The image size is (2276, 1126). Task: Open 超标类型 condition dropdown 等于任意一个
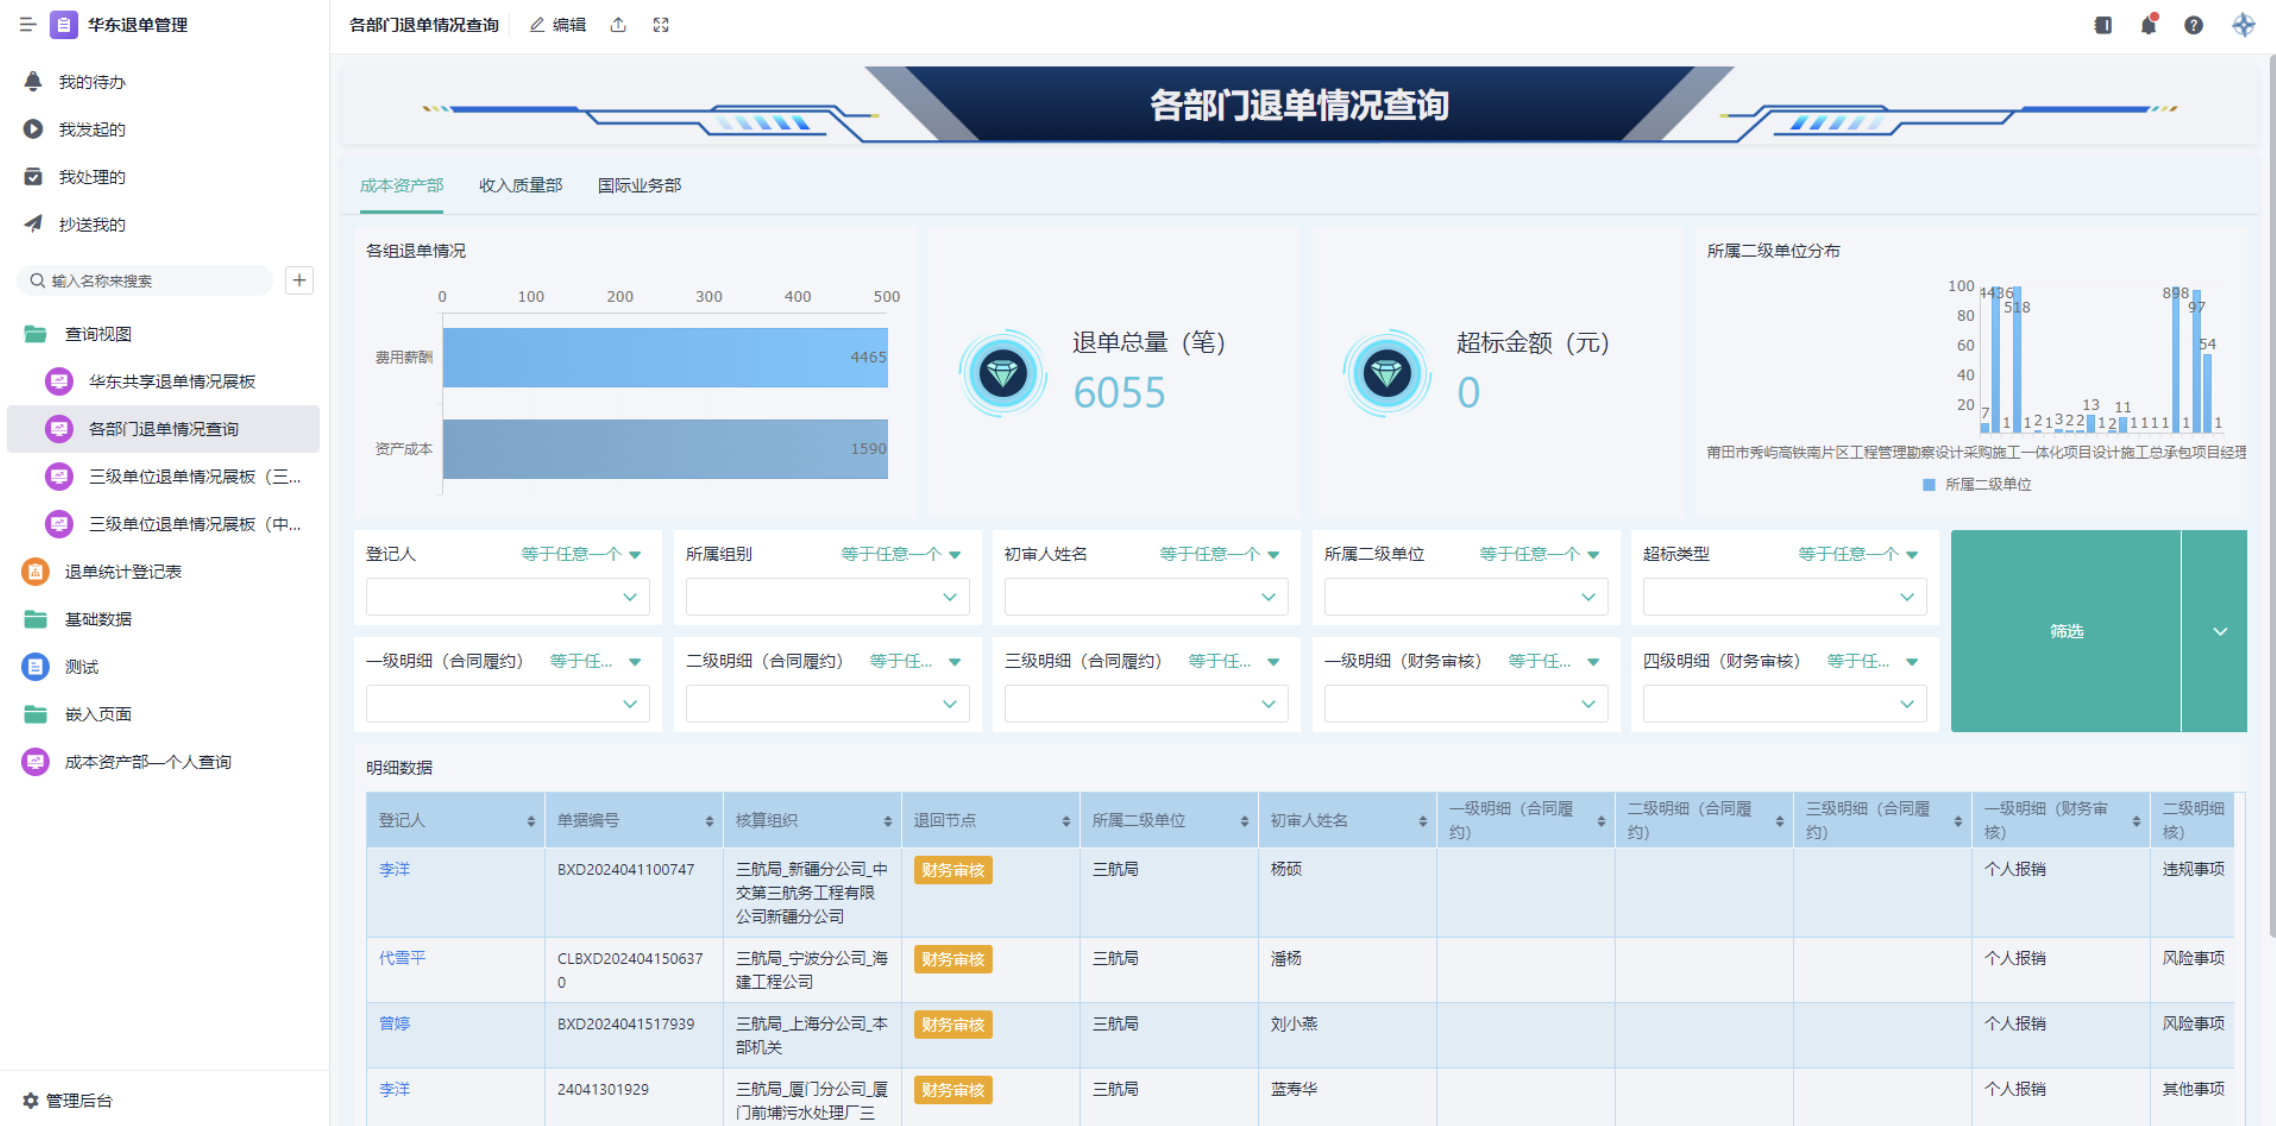pos(1857,554)
